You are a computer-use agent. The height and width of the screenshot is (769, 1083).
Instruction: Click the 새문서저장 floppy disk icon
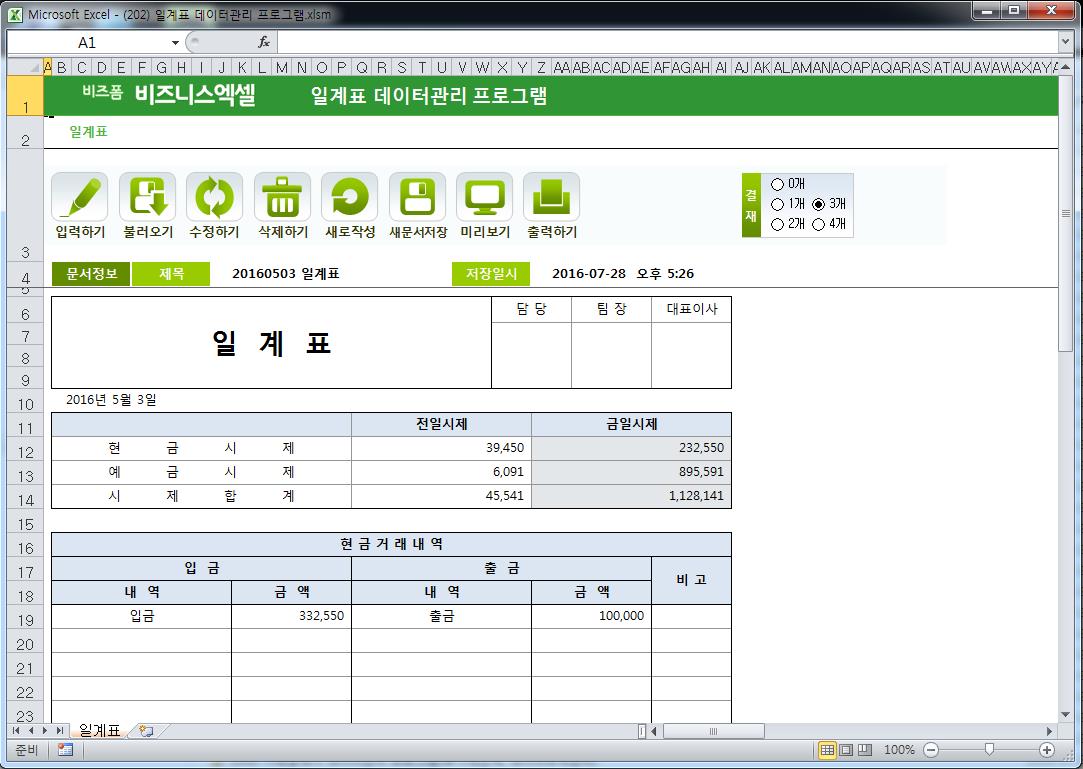417,198
